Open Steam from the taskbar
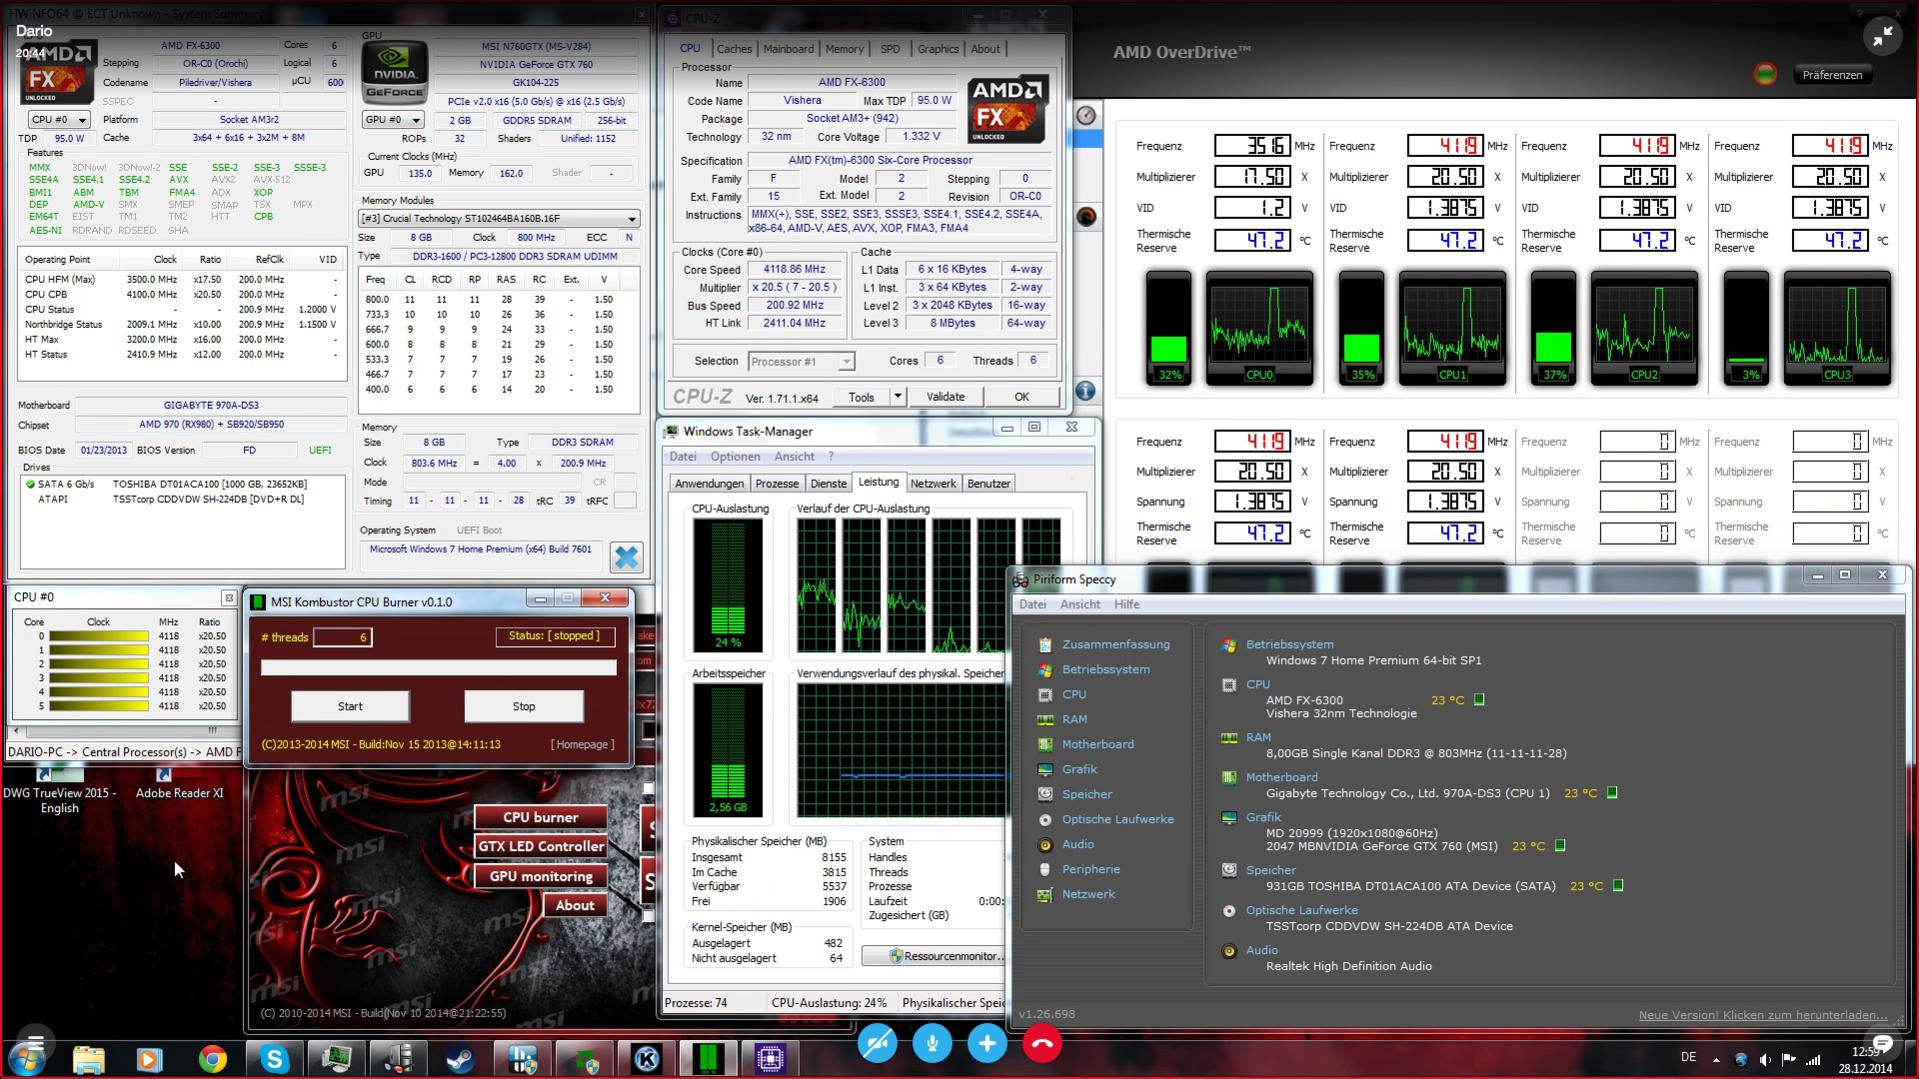This screenshot has height=1079, width=1919. (460, 1058)
